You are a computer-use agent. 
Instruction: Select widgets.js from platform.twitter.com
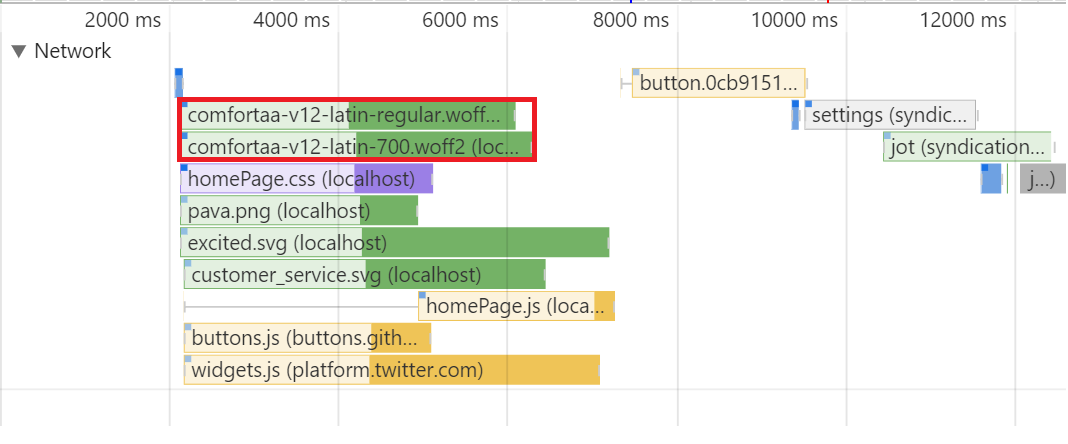tap(391, 371)
